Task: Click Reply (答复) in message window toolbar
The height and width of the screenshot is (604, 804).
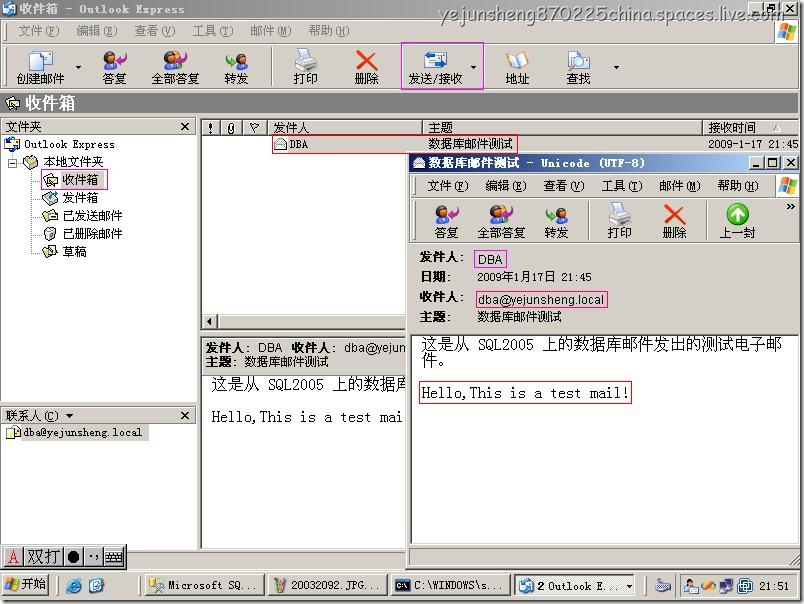Action: [446, 222]
